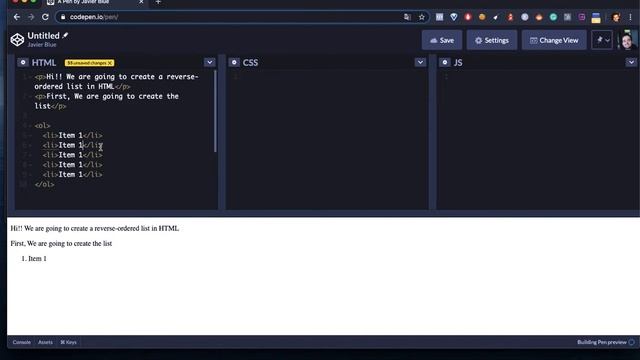Click the red figure extension icon
The height and width of the screenshot is (360, 640).
click(510, 17)
